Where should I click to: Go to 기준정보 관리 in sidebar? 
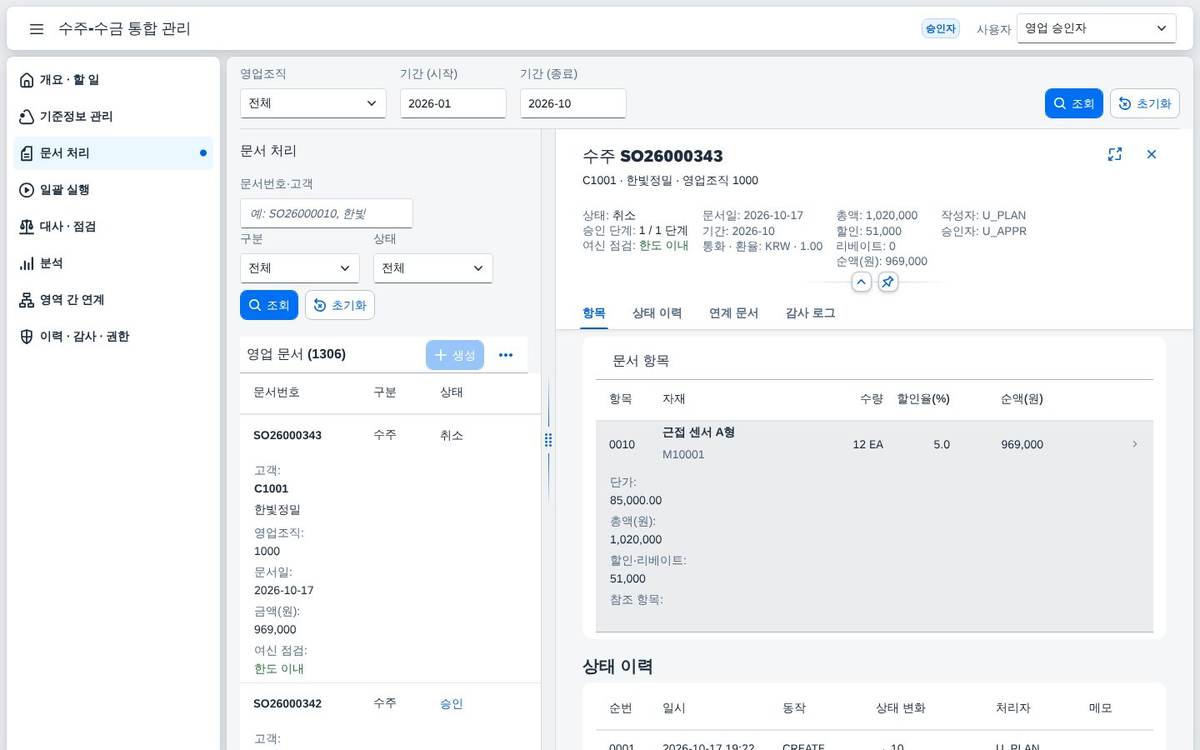point(113,117)
